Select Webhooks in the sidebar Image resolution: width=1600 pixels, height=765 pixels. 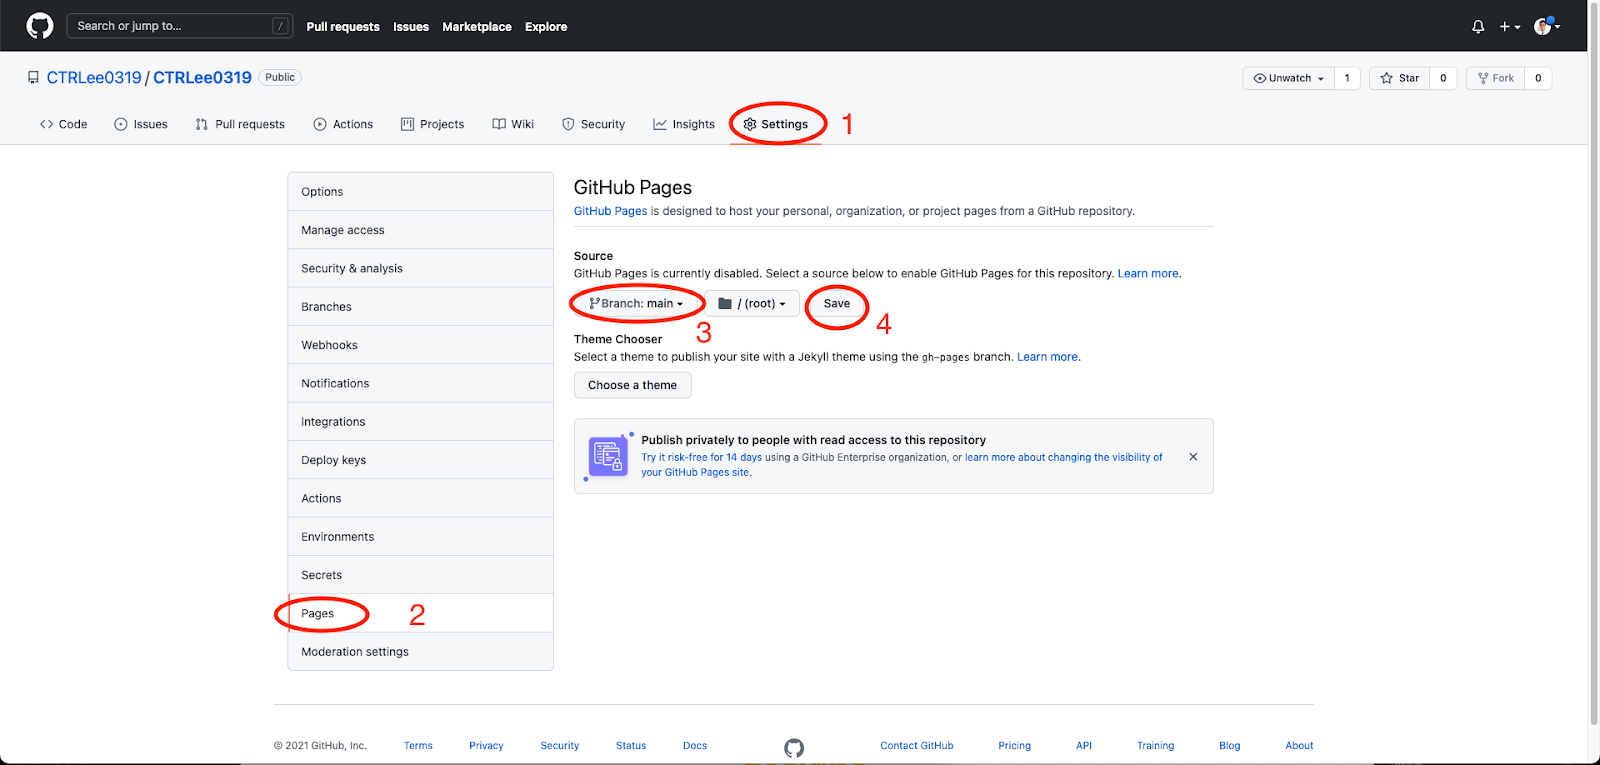[x=420, y=345]
